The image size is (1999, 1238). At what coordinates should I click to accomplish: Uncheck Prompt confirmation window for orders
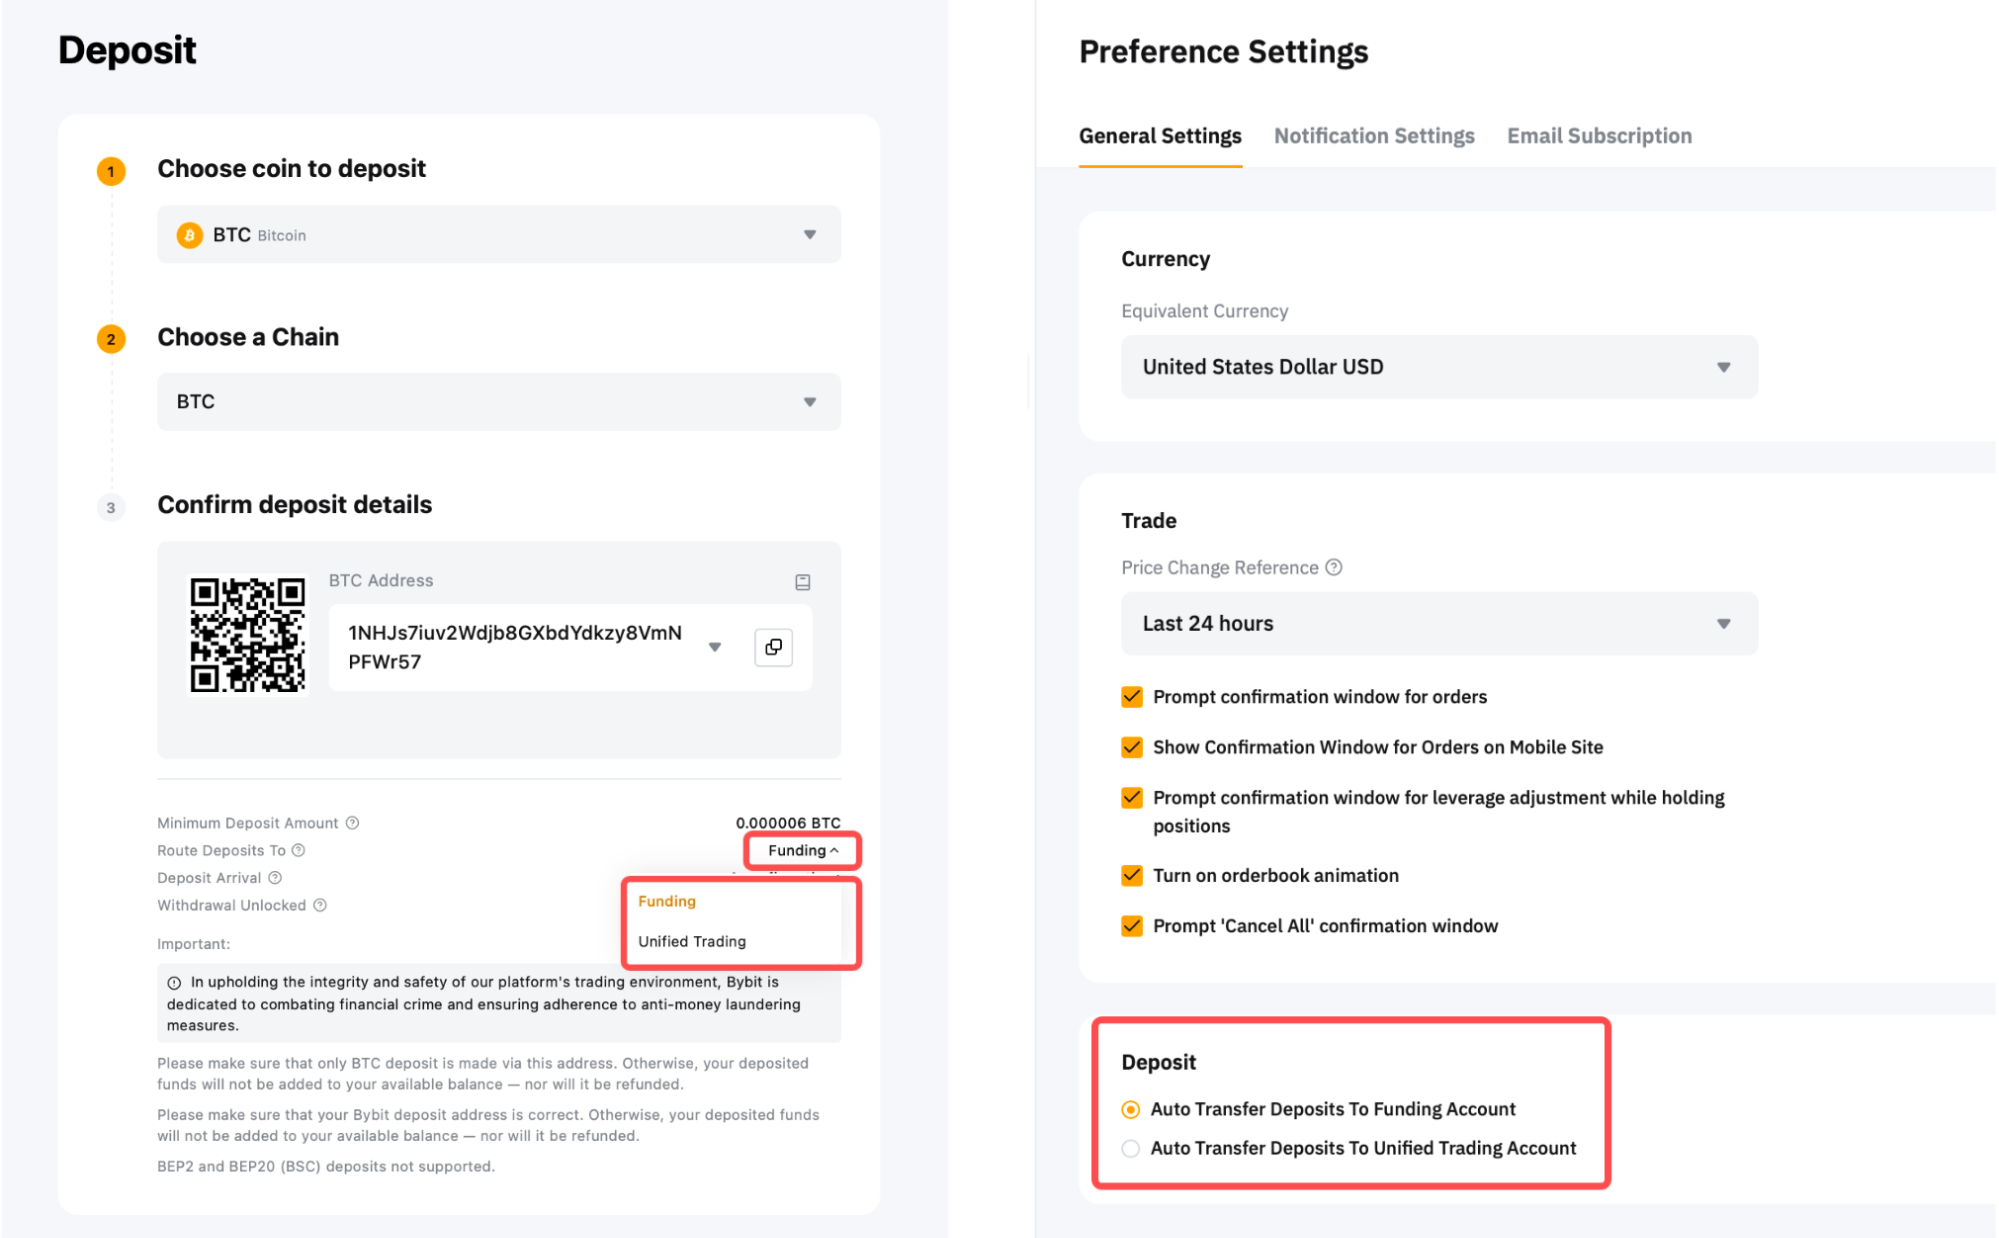(1132, 697)
